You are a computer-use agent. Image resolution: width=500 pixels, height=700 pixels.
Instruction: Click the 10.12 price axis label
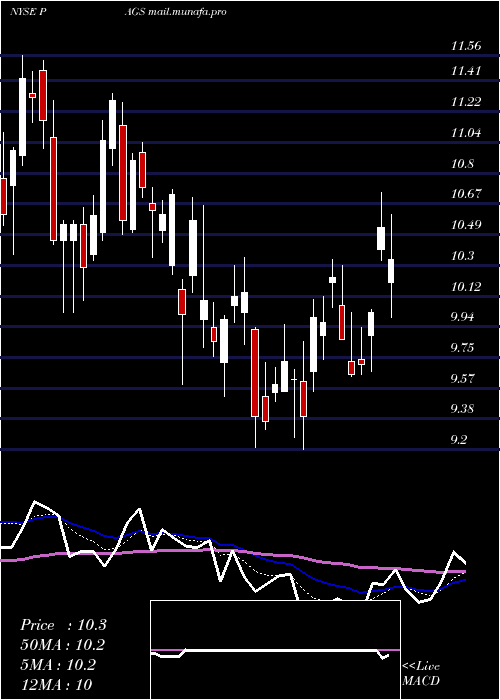pyautogui.click(x=466, y=287)
